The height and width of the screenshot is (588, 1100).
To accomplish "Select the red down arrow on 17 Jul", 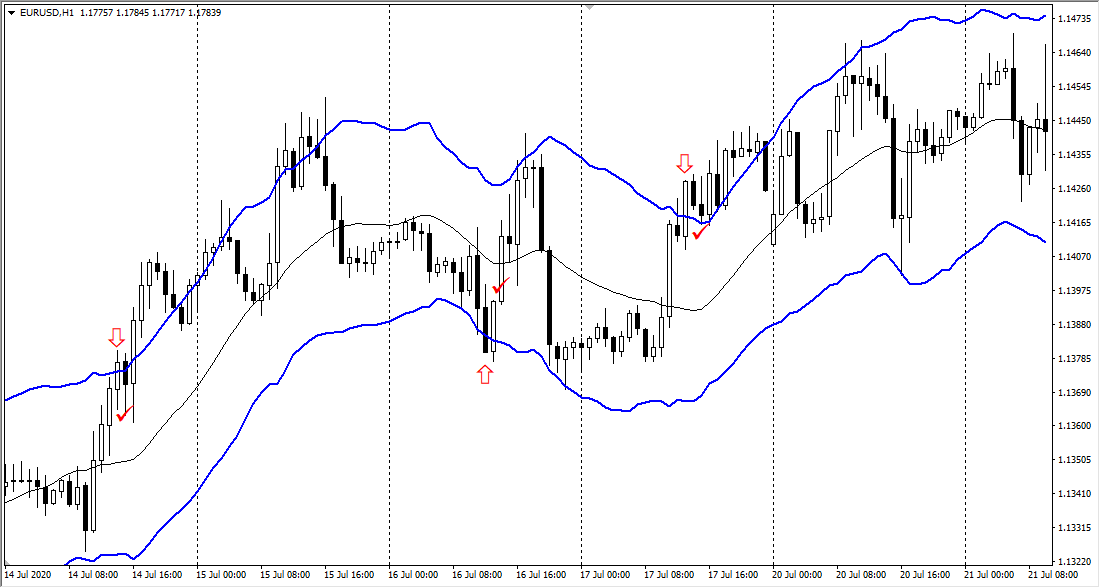I will pyautogui.click(x=684, y=163).
